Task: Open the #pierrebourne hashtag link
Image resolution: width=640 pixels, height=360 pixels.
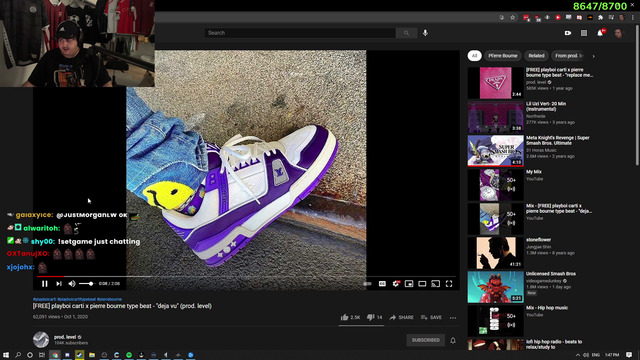Action: point(109,299)
